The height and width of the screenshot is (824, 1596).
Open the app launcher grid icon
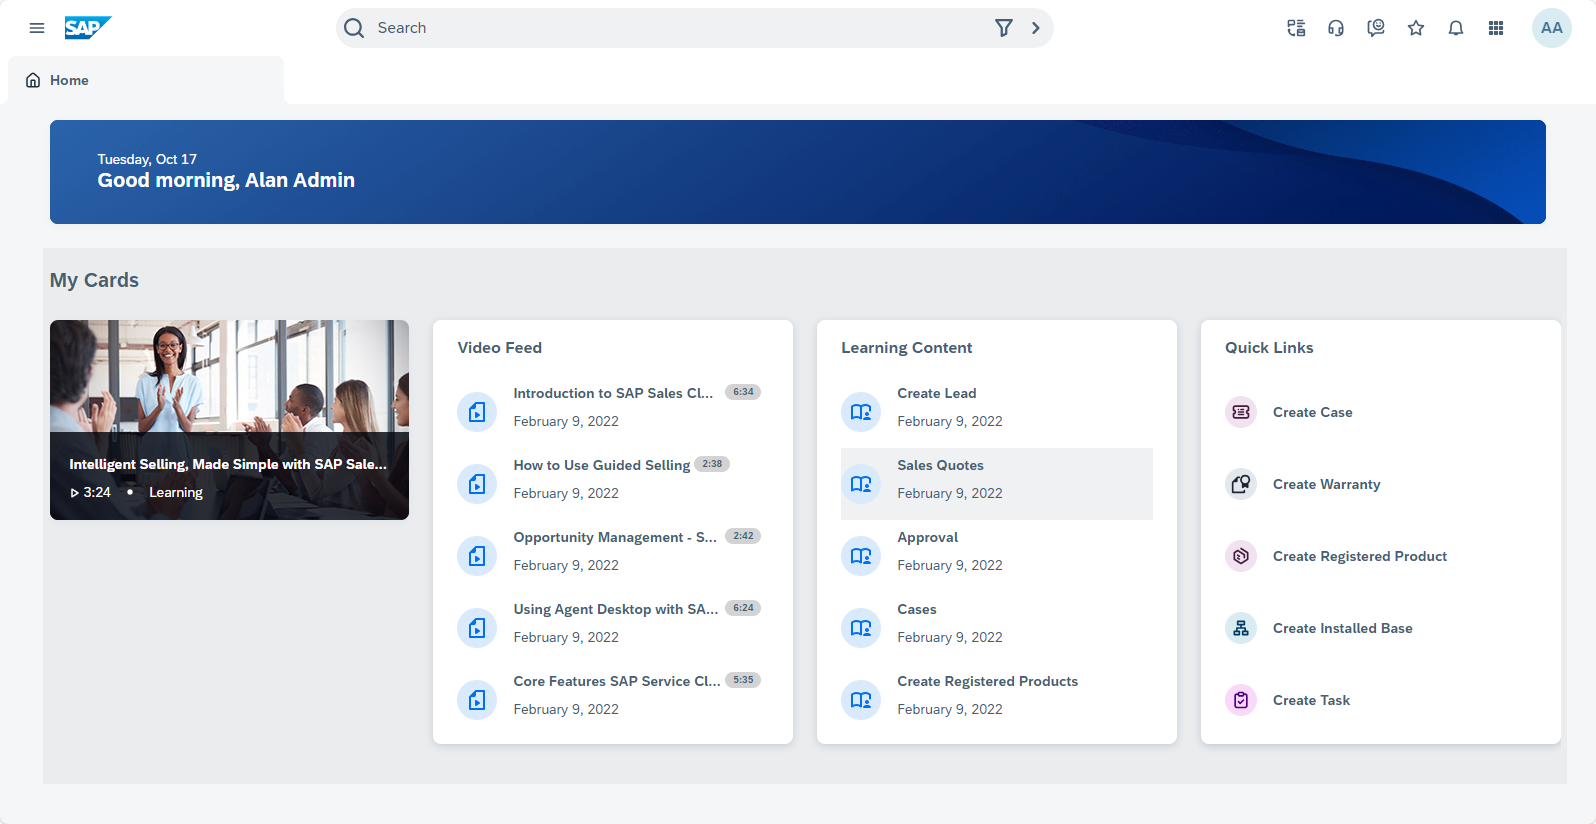point(1496,28)
